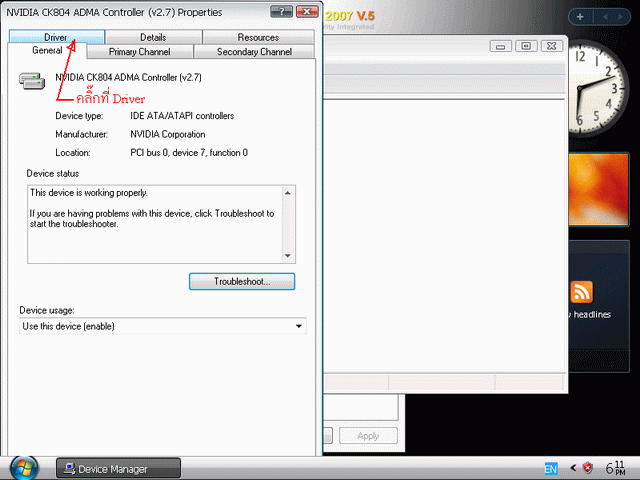The image size is (640, 480).
Task: Select the General tab
Action: tap(47, 51)
